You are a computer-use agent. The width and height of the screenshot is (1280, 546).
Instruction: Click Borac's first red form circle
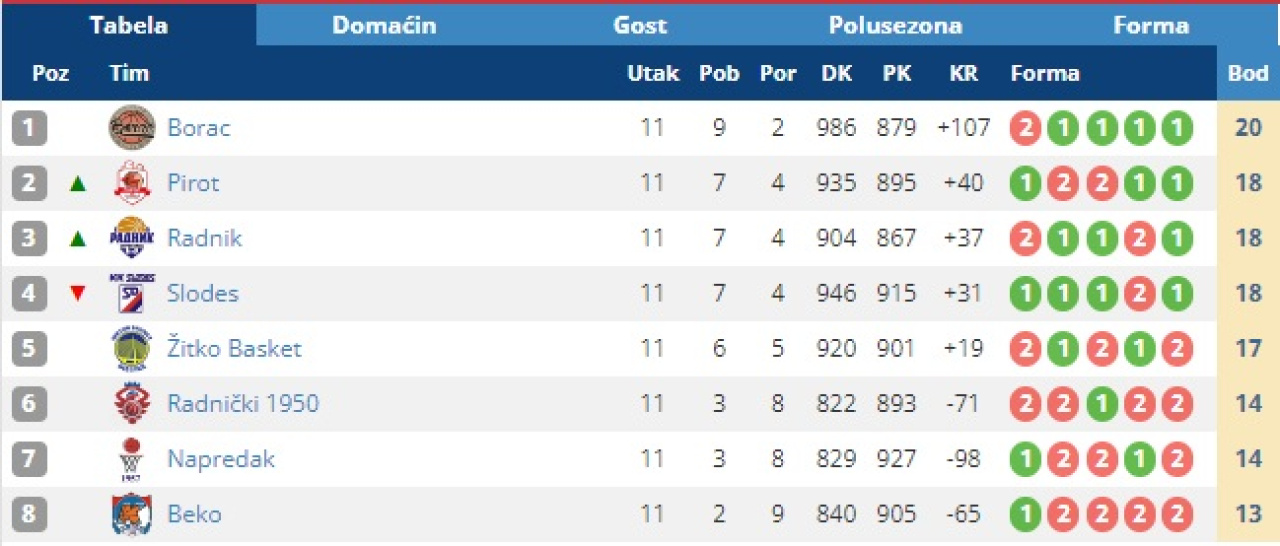[1025, 128]
